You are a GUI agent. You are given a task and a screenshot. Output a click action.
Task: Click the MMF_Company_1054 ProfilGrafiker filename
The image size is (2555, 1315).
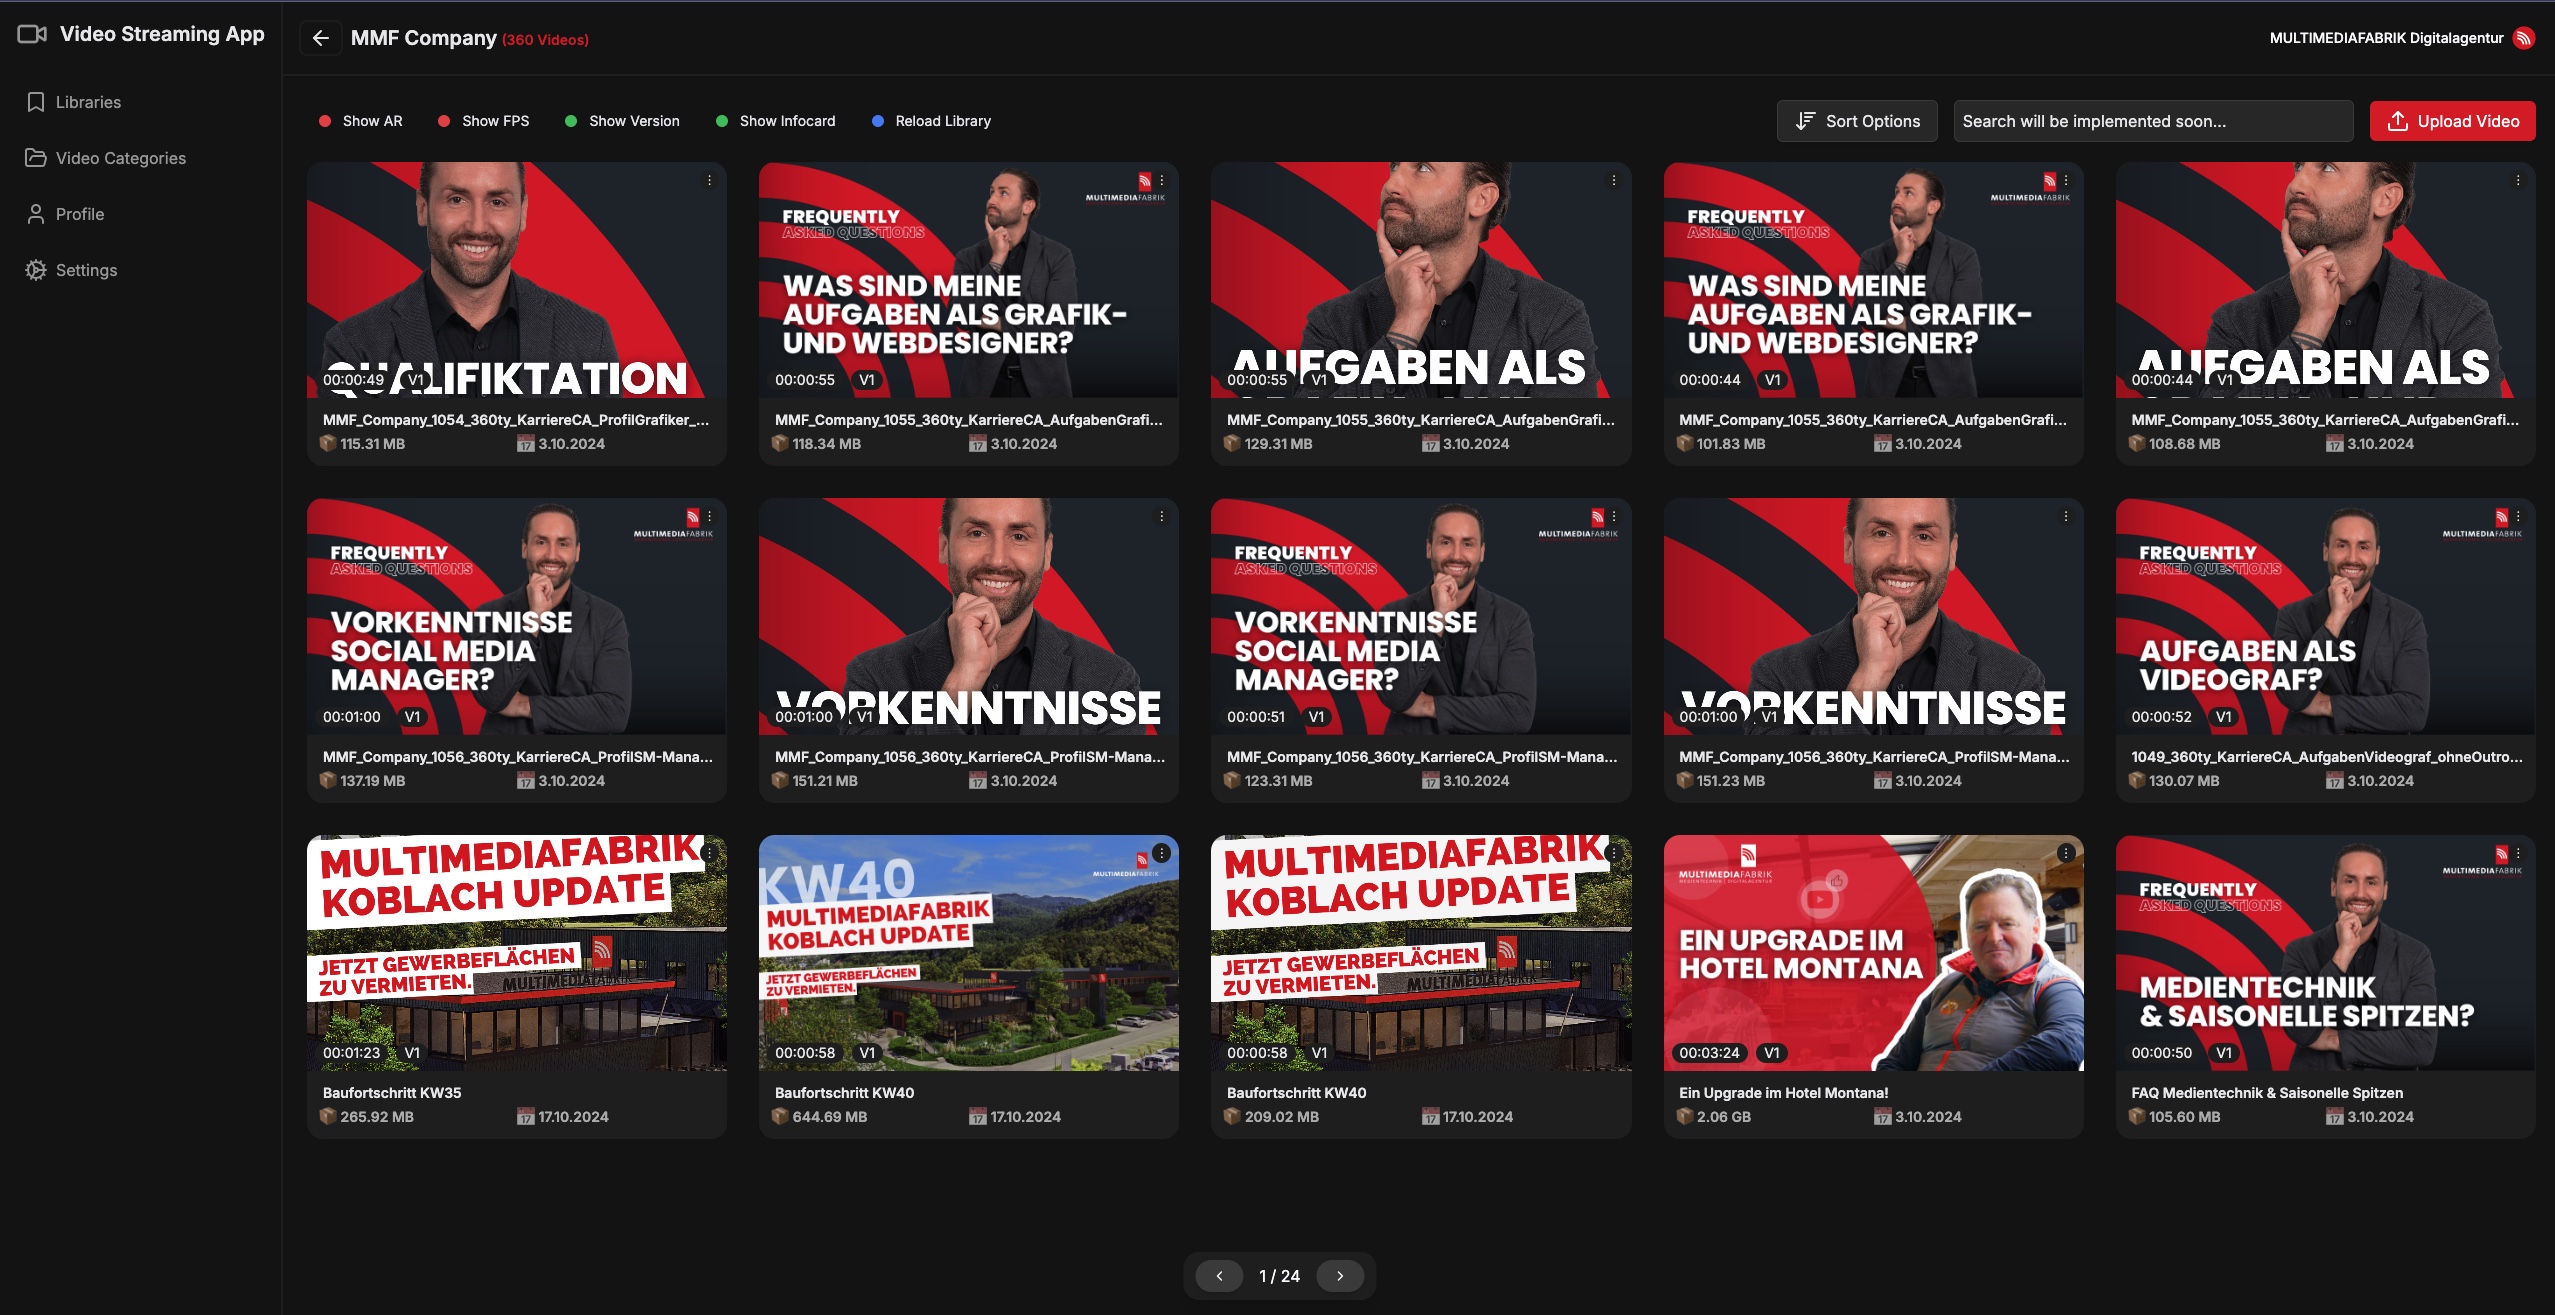pyautogui.click(x=516, y=420)
